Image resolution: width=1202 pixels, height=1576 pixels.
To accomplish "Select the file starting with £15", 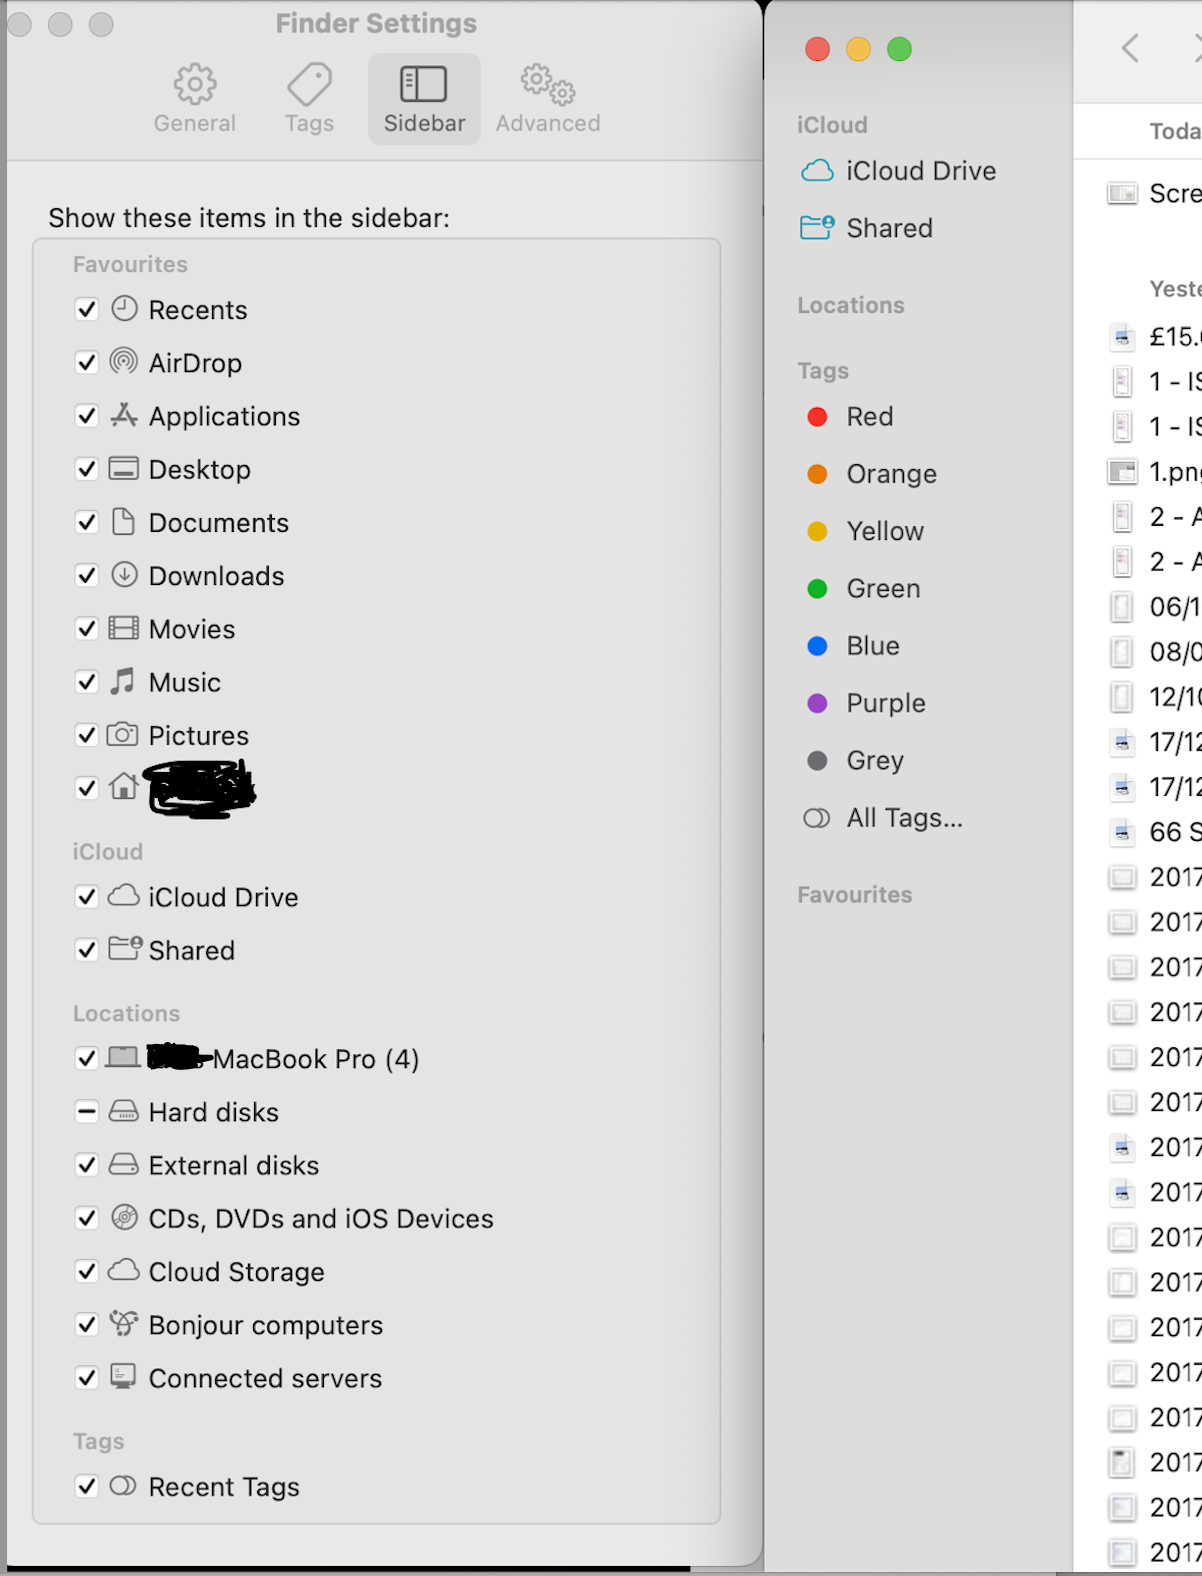I will (1154, 336).
